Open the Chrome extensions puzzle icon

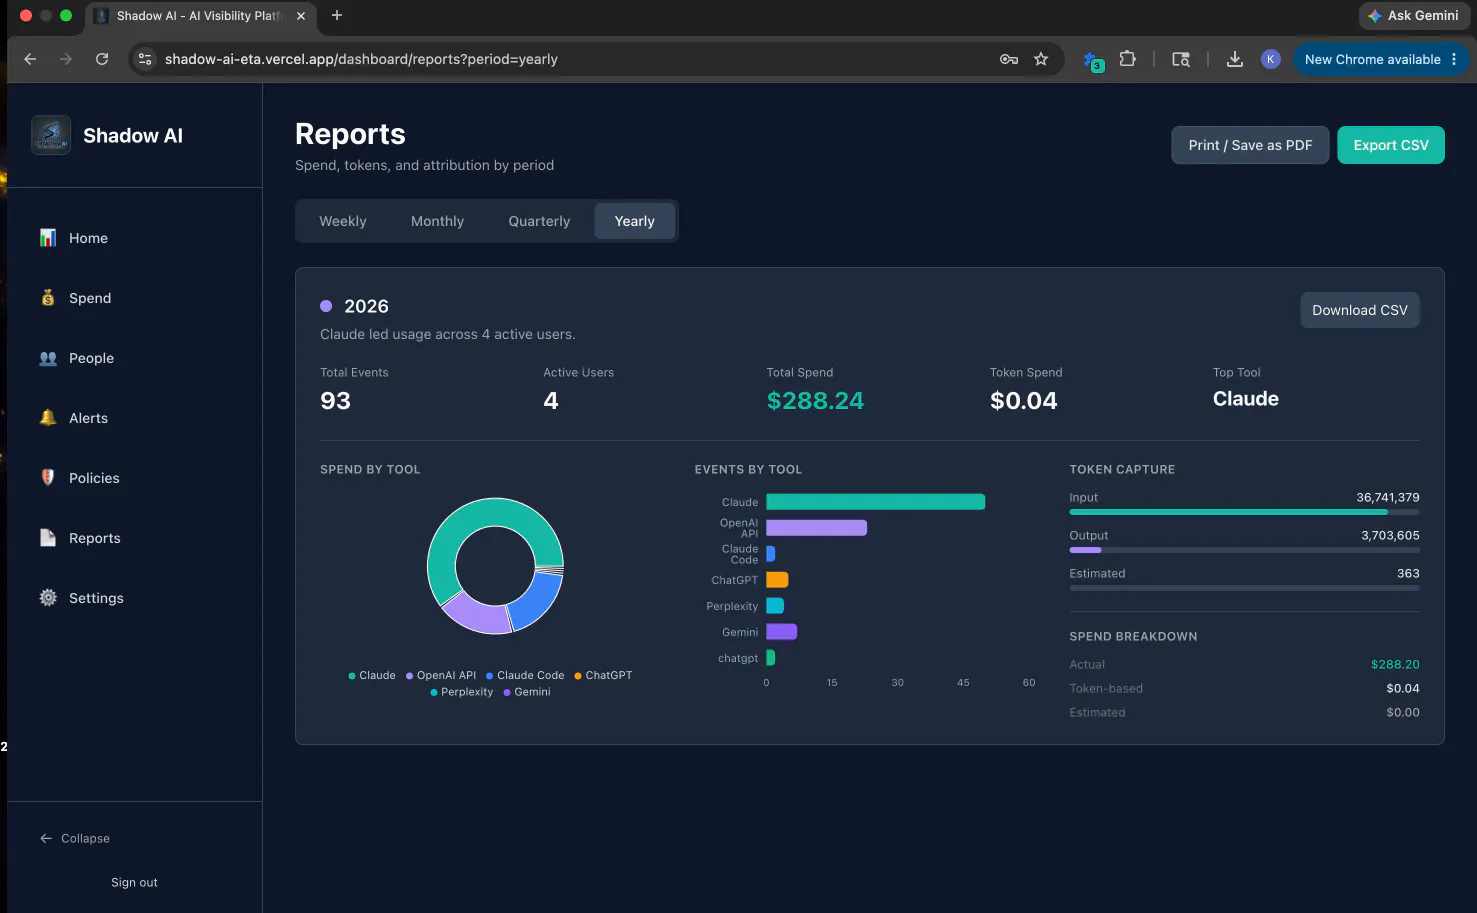1128,59
